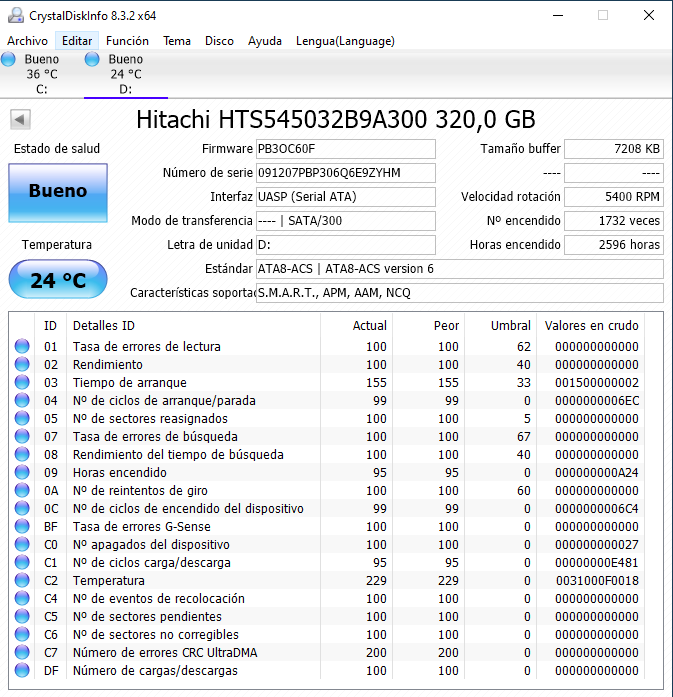Click the SATA/300 transfer mode field
This screenshot has width=673, height=697.
[345, 221]
